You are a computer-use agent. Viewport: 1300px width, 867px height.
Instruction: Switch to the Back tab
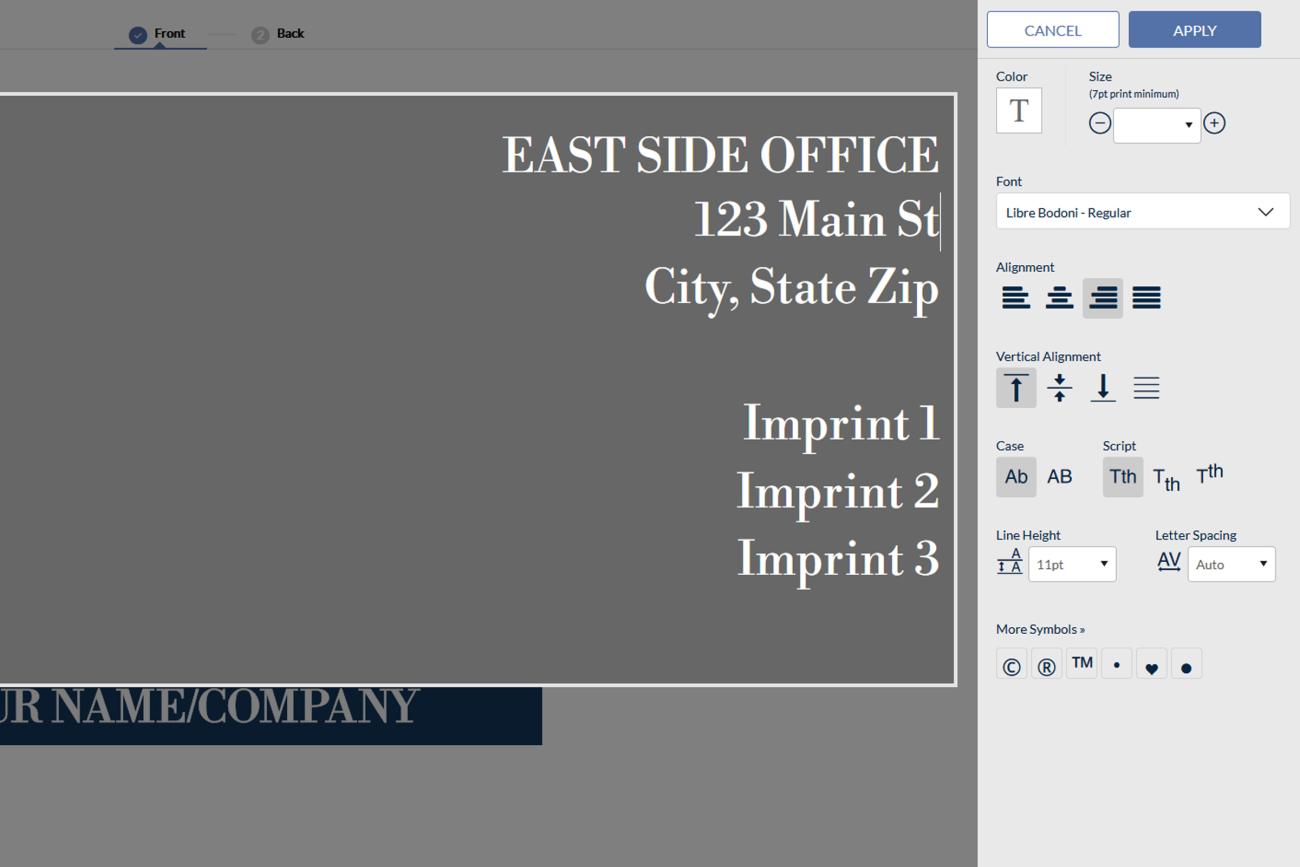tap(278, 34)
